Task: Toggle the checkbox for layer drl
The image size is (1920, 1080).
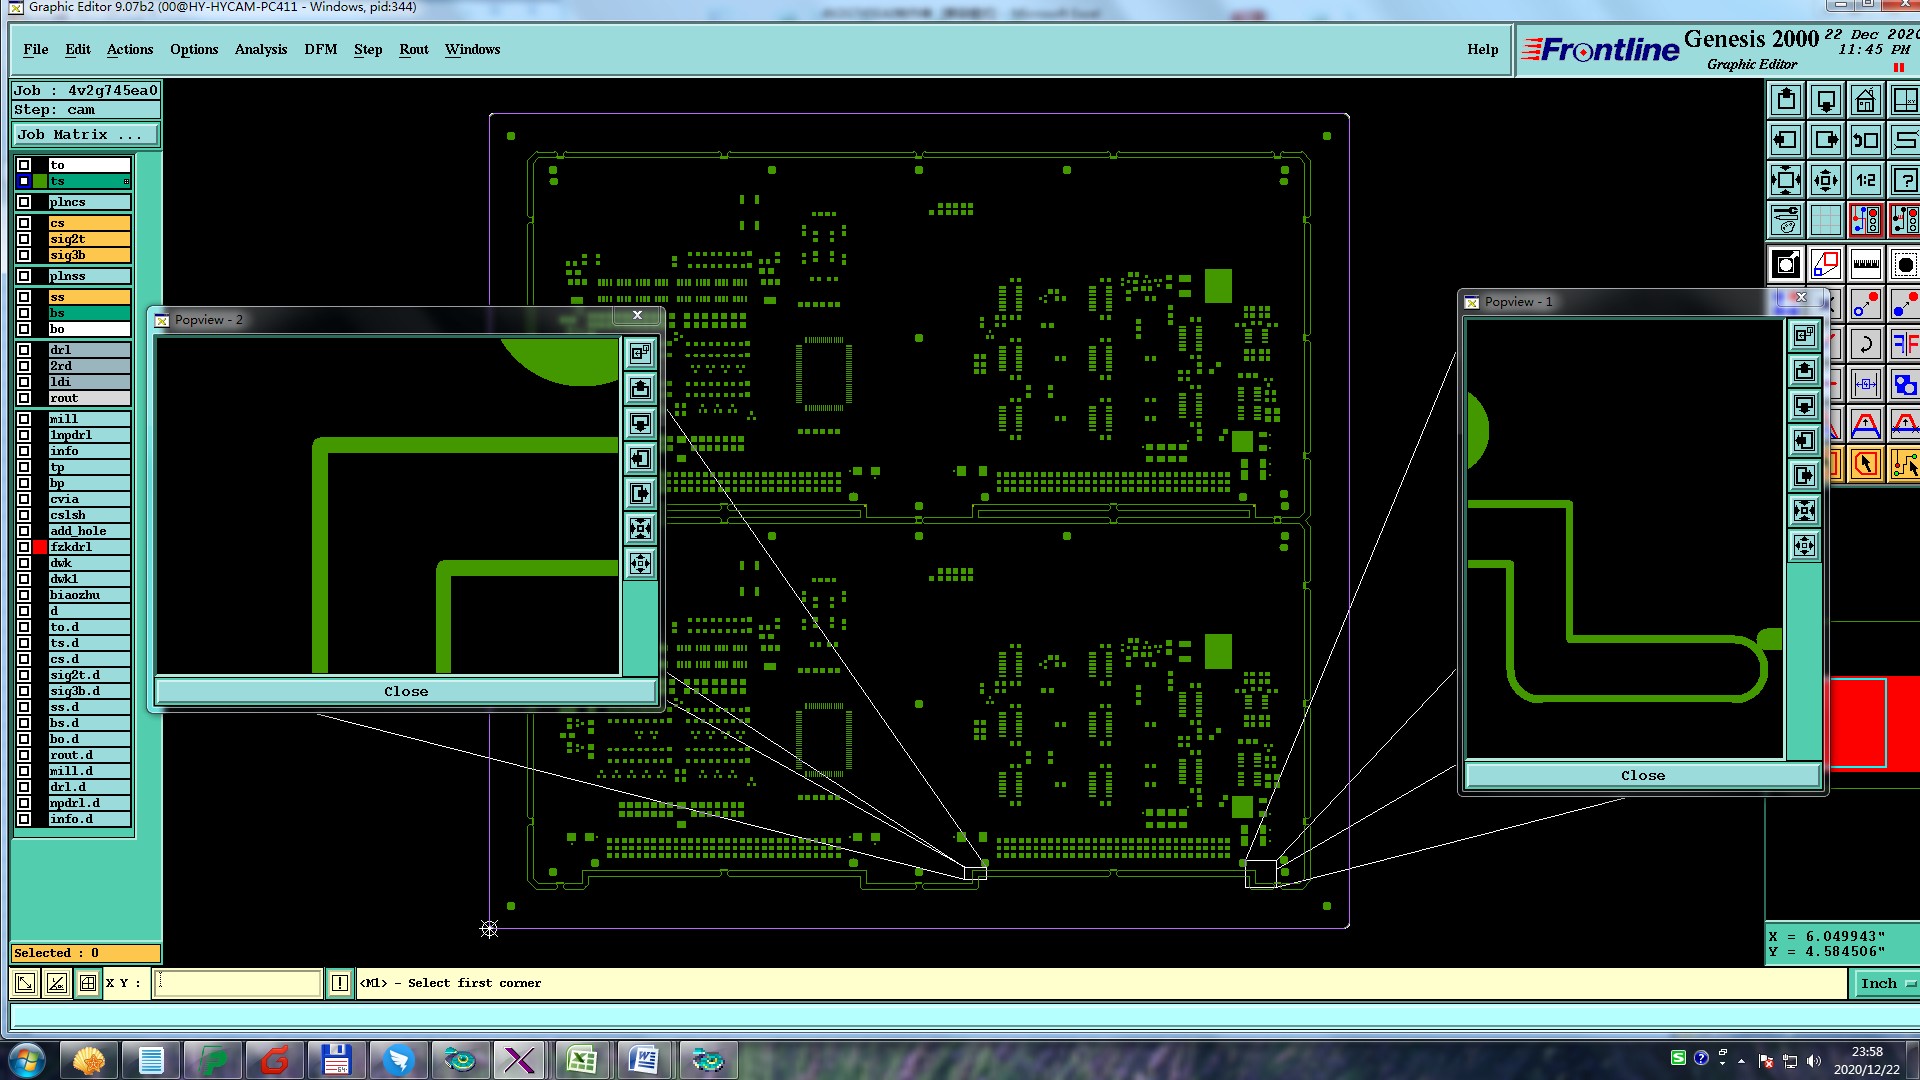Action: point(24,350)
